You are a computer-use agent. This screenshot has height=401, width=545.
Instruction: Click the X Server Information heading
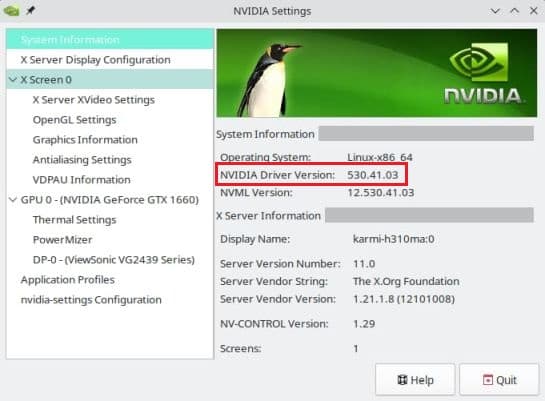pyautogui.click(x=268, y=216)
